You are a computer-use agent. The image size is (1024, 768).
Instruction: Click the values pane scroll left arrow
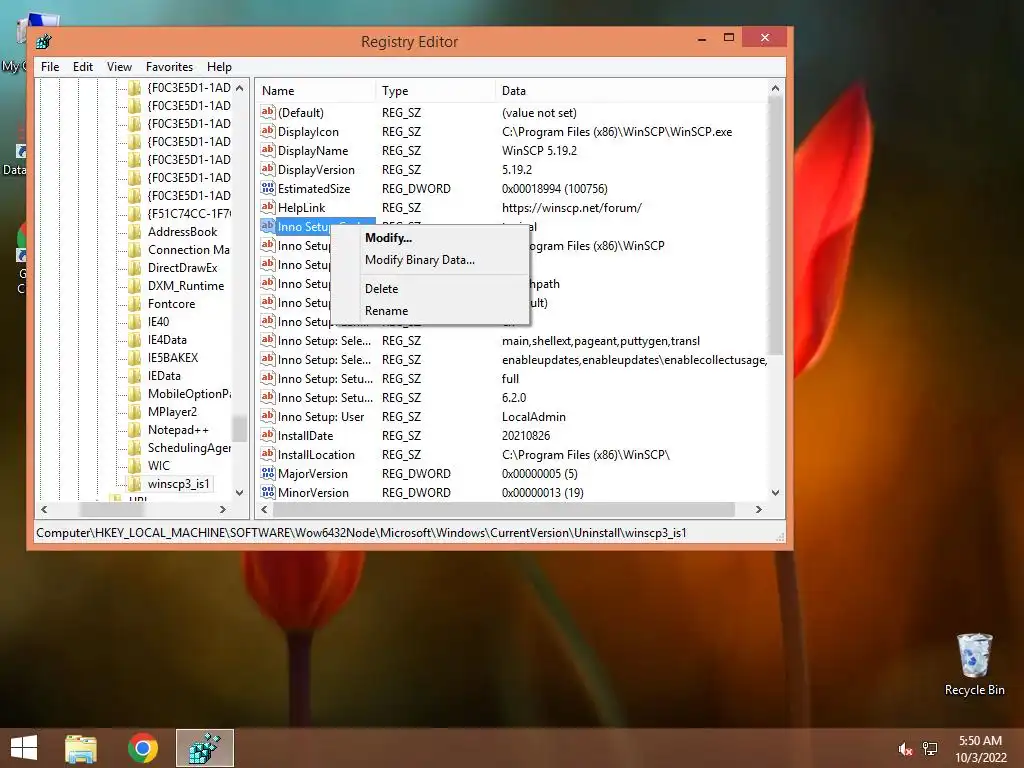click(264, 509)
